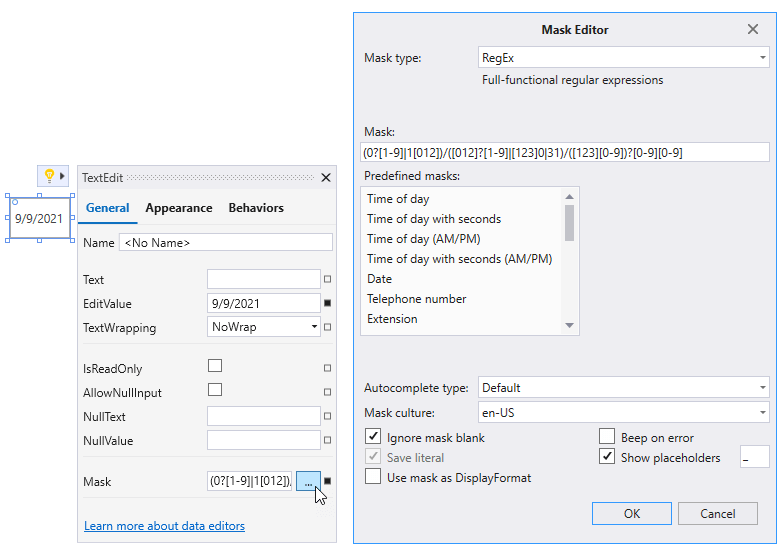Enable the Beep on error checkbox

(606, 437)
